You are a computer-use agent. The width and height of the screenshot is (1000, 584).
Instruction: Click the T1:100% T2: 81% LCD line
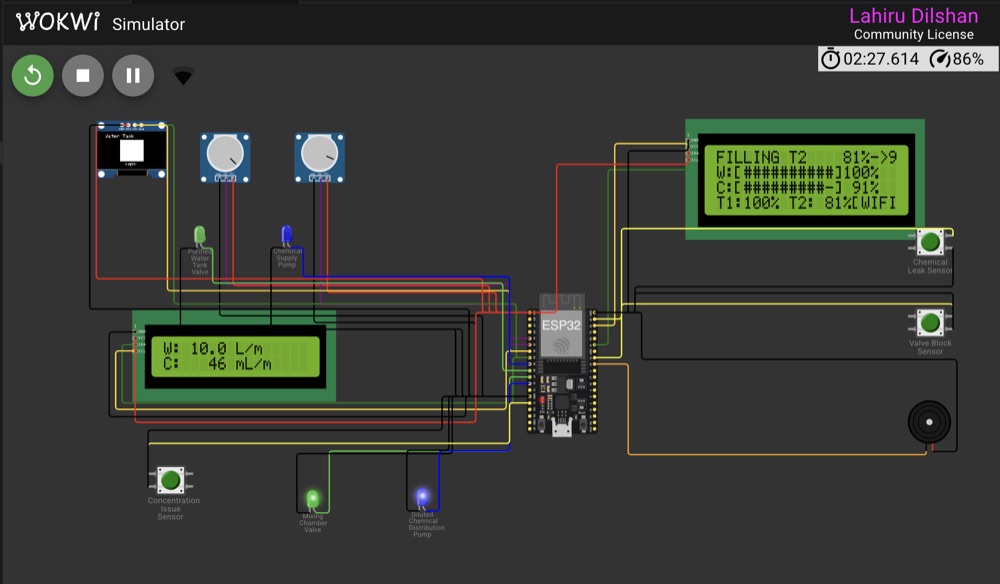tap(806, 203)
